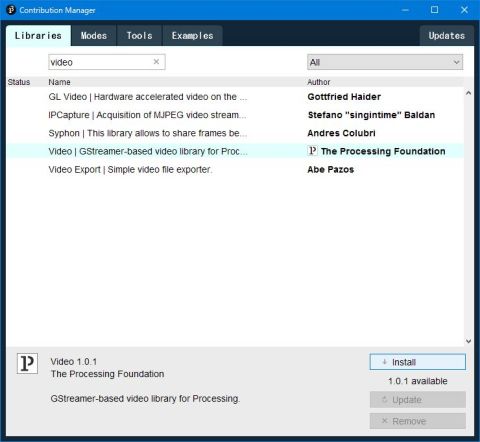Select the IPCapture library row
The image size is (480, 442).
tap(235, 115)
